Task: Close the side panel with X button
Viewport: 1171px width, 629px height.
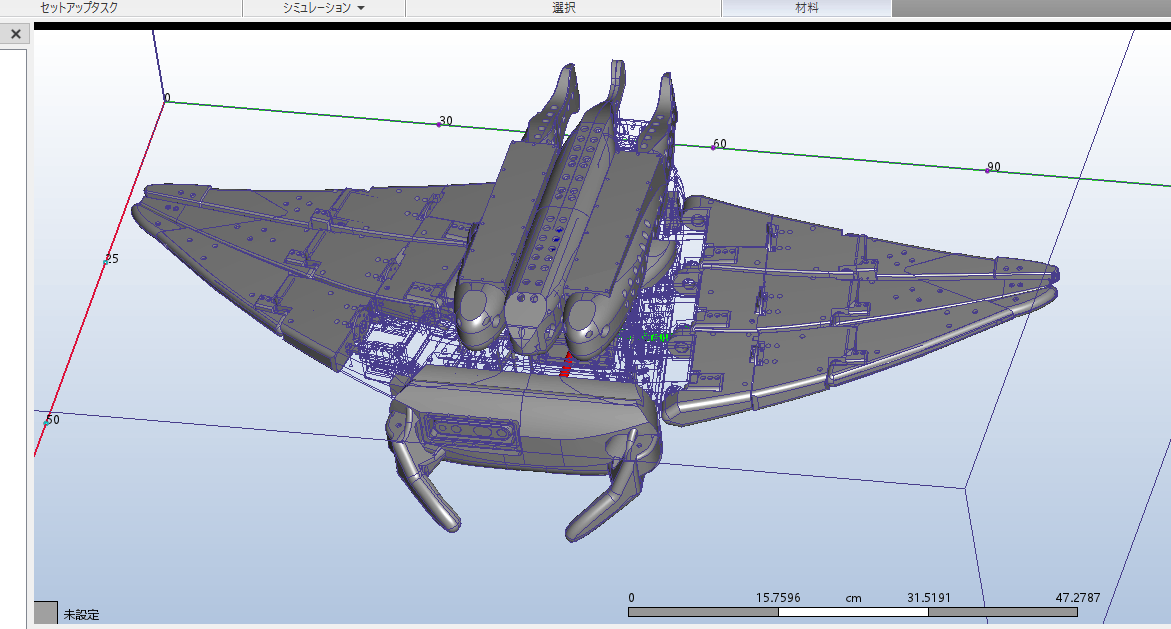Action: [16, 34]
